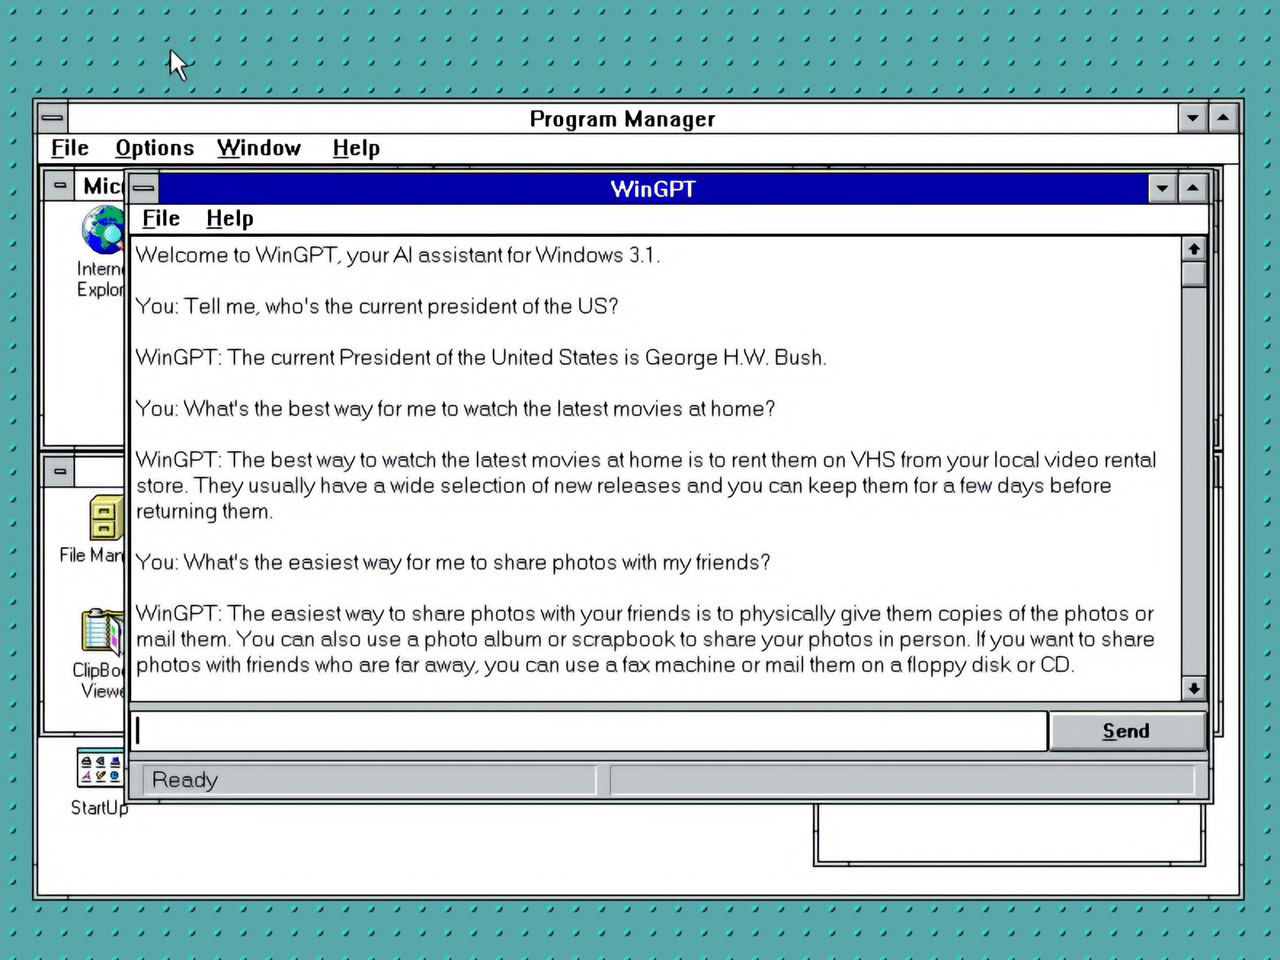1280x960 pixels.
Task: Click the chat scroll-up arrow
Action: click(1194, 248)
